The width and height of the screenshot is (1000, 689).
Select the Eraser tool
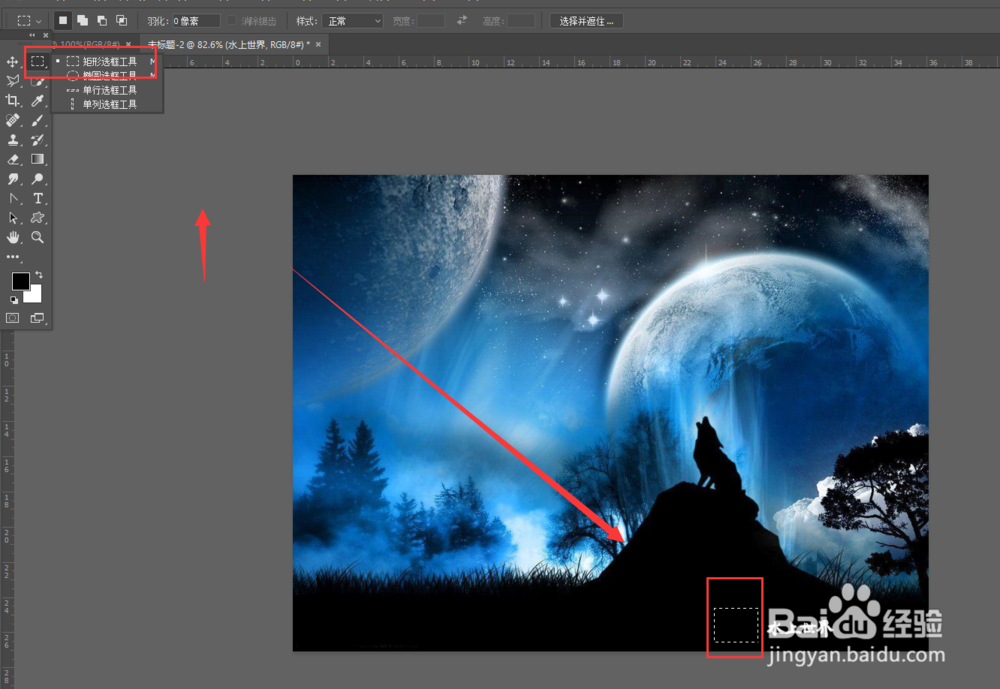pyautogui.click(x=12, y=159)
